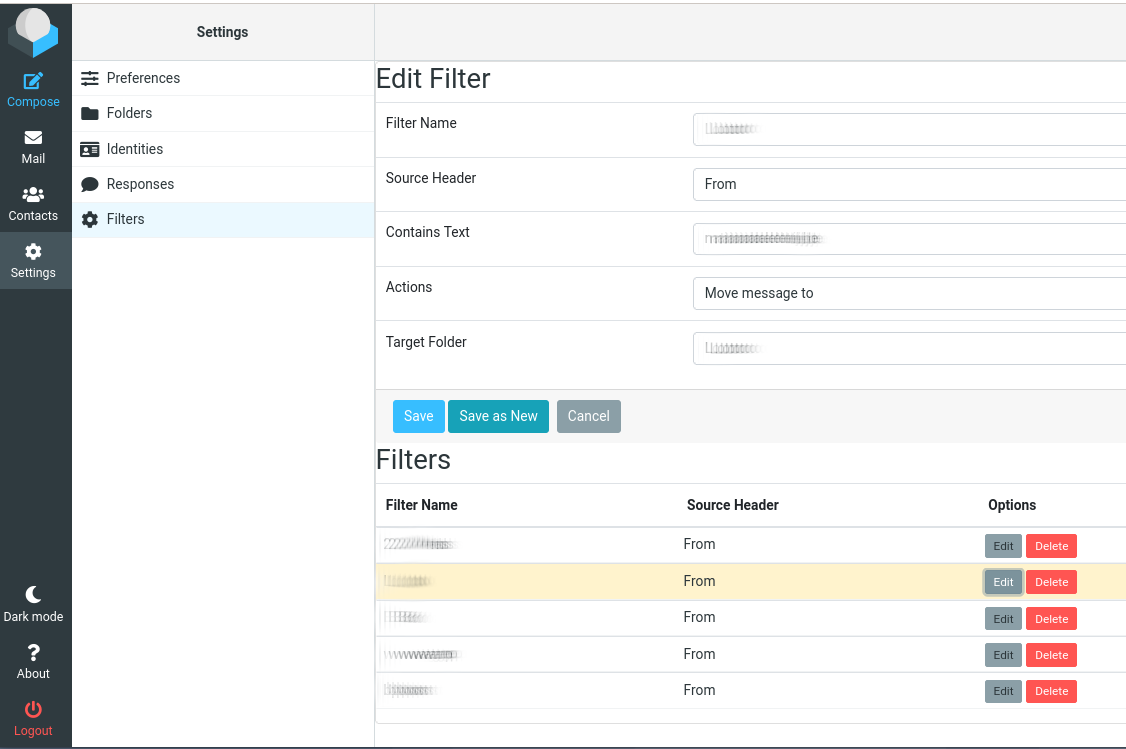Click the Source Header column header

(732, 506)
